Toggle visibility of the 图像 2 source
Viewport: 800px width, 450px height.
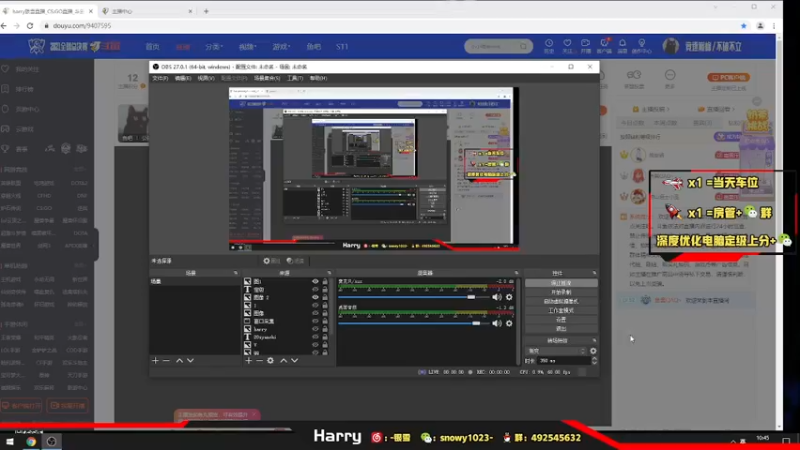[315, 297]
